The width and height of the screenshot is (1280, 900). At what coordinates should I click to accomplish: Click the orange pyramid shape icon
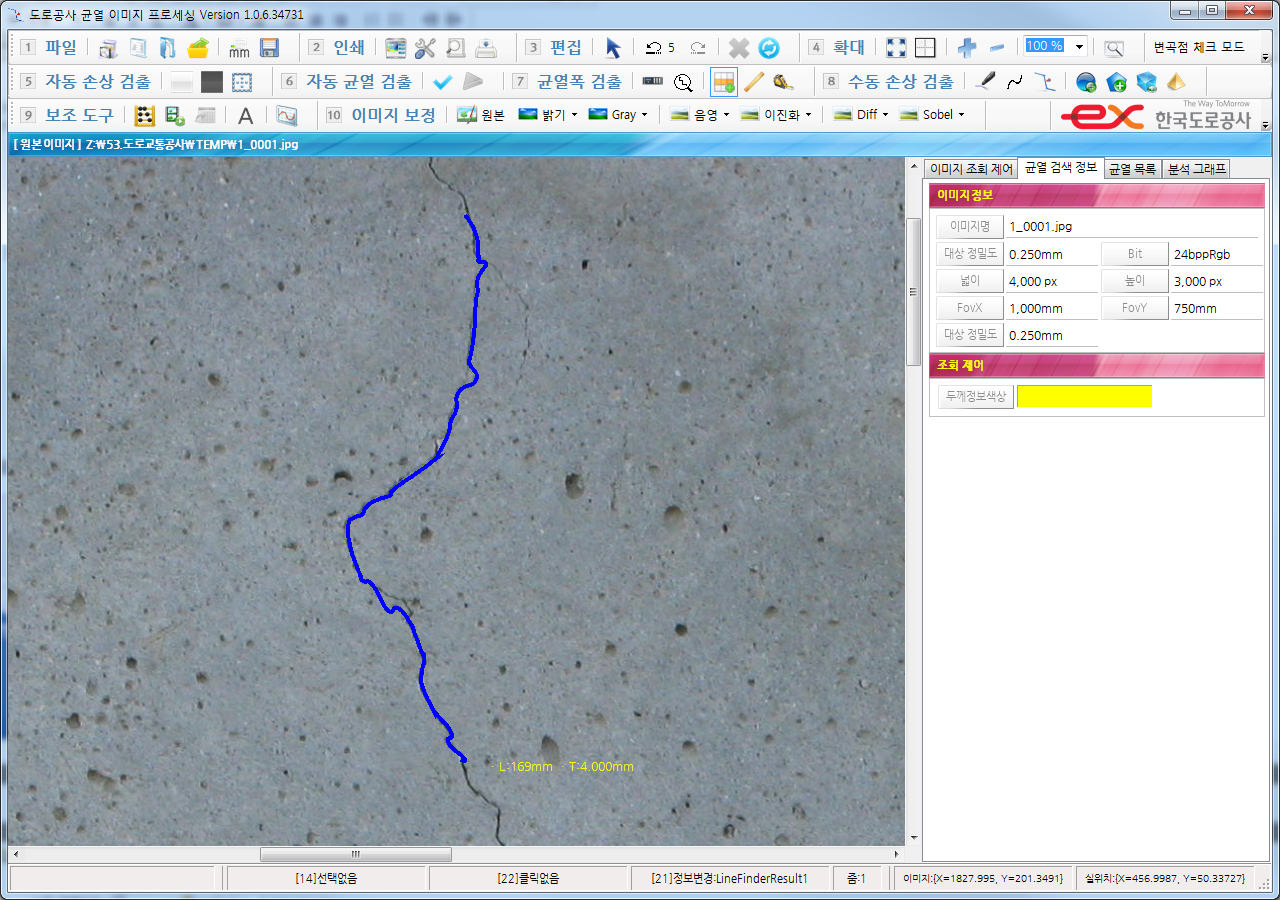click(x=1177, y=82)
